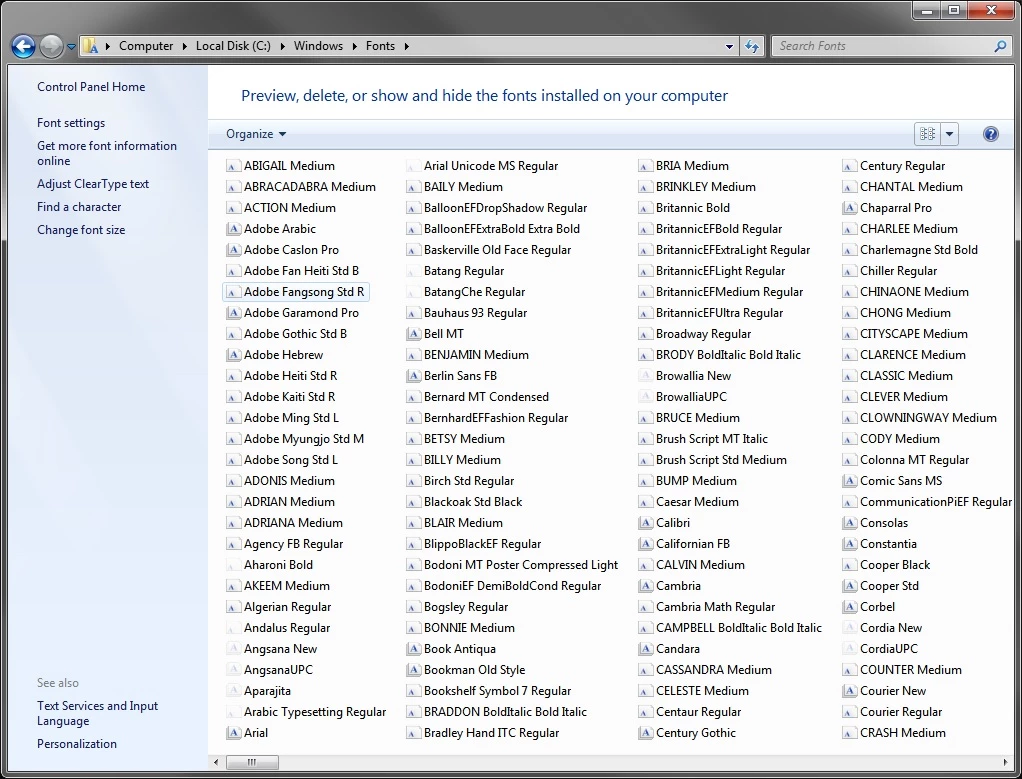The height and width of the screenshot is (779, 1022).
Task: Select Bauhaus 93 Regular text
Action: [x=475, y=314]
